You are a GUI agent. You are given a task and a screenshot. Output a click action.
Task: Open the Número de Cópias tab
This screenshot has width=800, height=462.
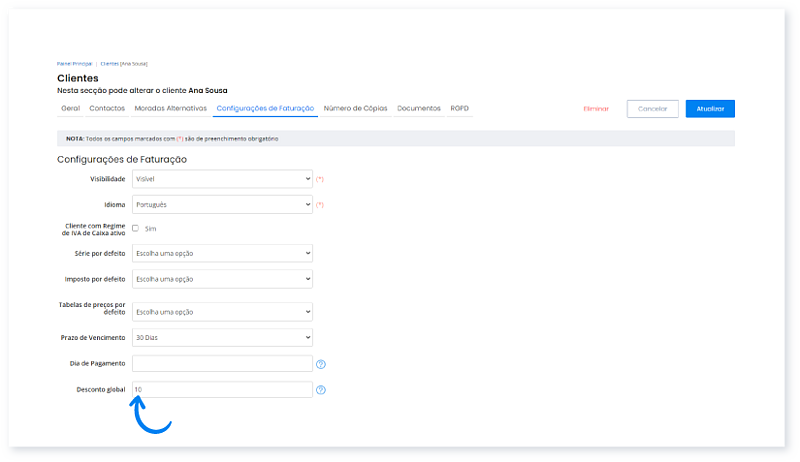click(356, 108)
